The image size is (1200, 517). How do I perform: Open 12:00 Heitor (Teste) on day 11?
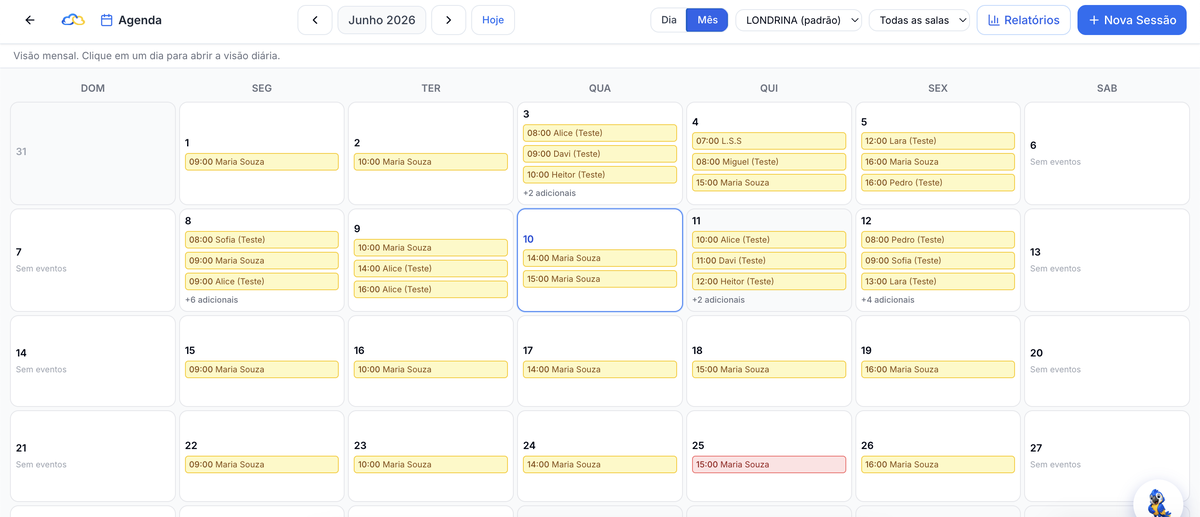click(769, 282)
